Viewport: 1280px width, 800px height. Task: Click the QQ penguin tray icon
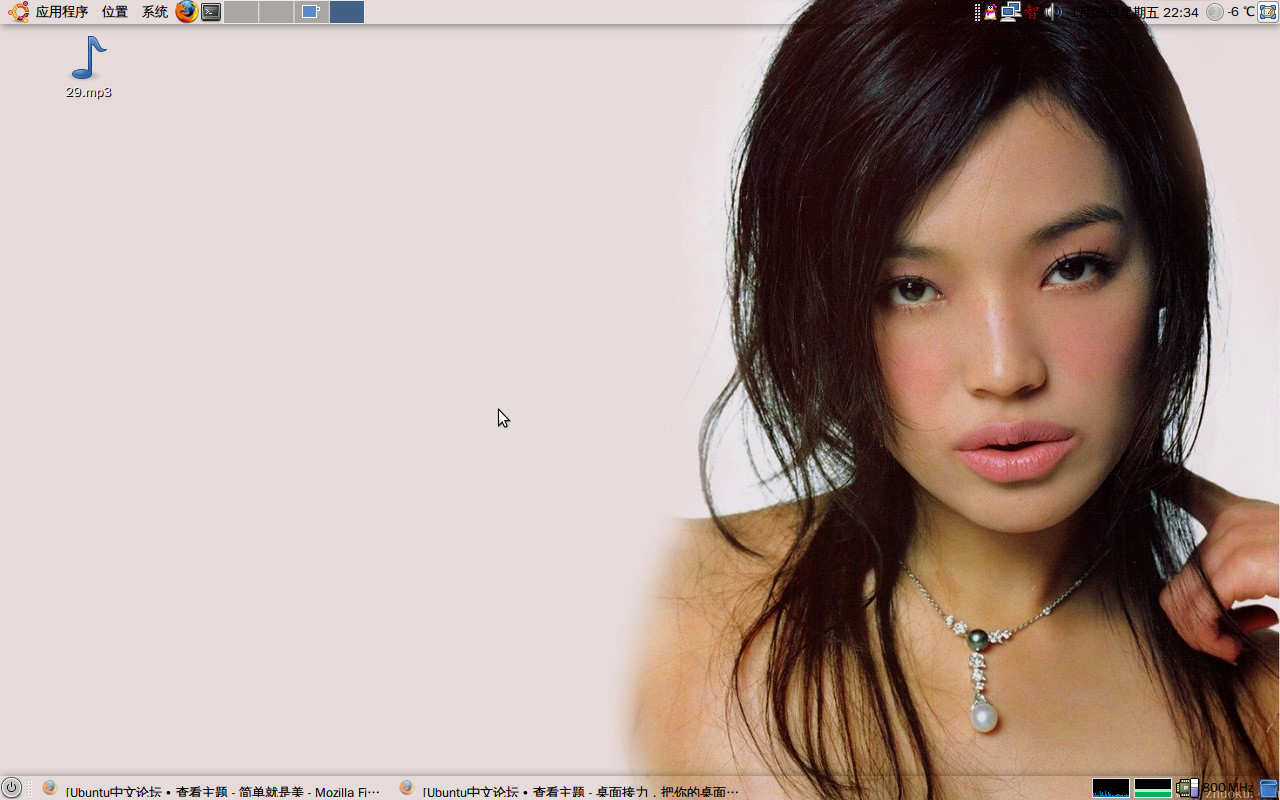point(991,12)
